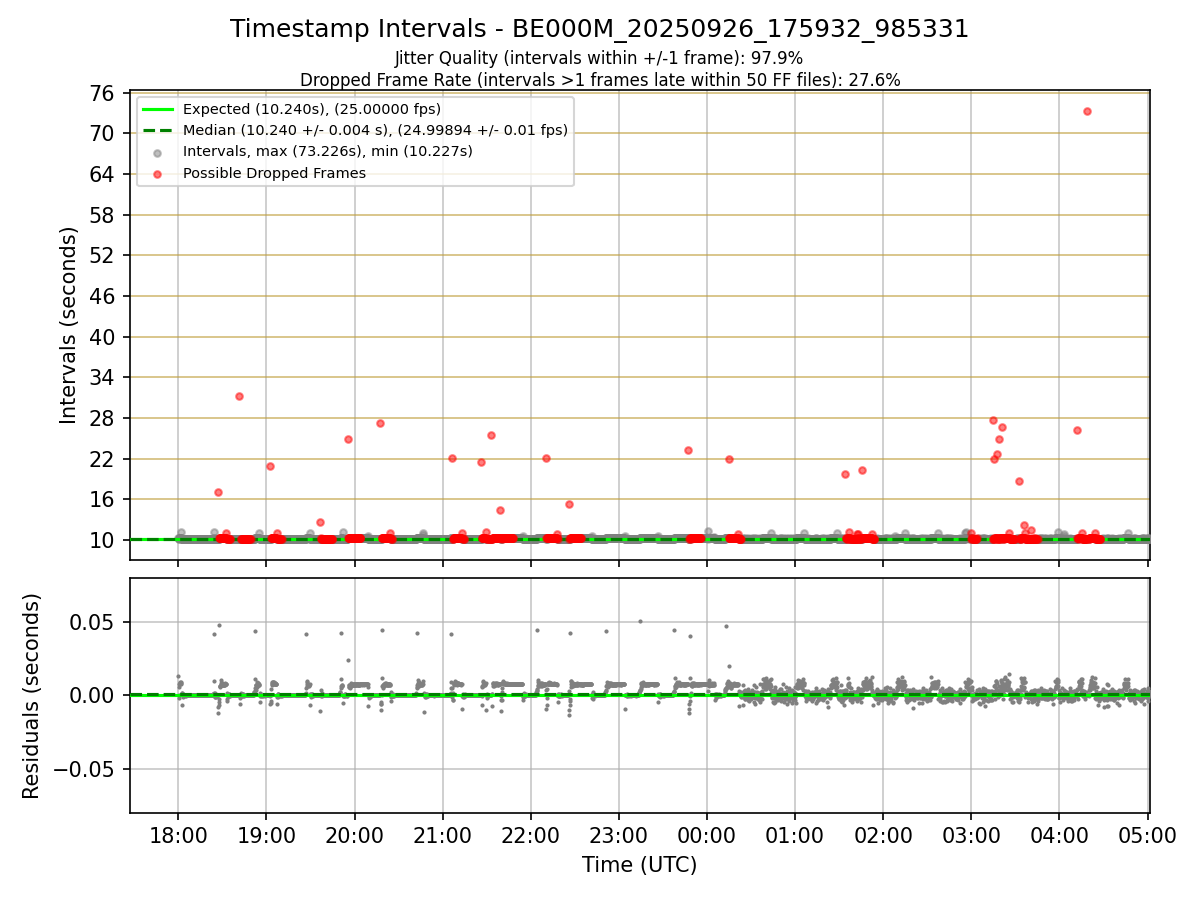Click legend entry 'Possible Dropped Frames'
1200x900 pixels.
pos(274,173)
